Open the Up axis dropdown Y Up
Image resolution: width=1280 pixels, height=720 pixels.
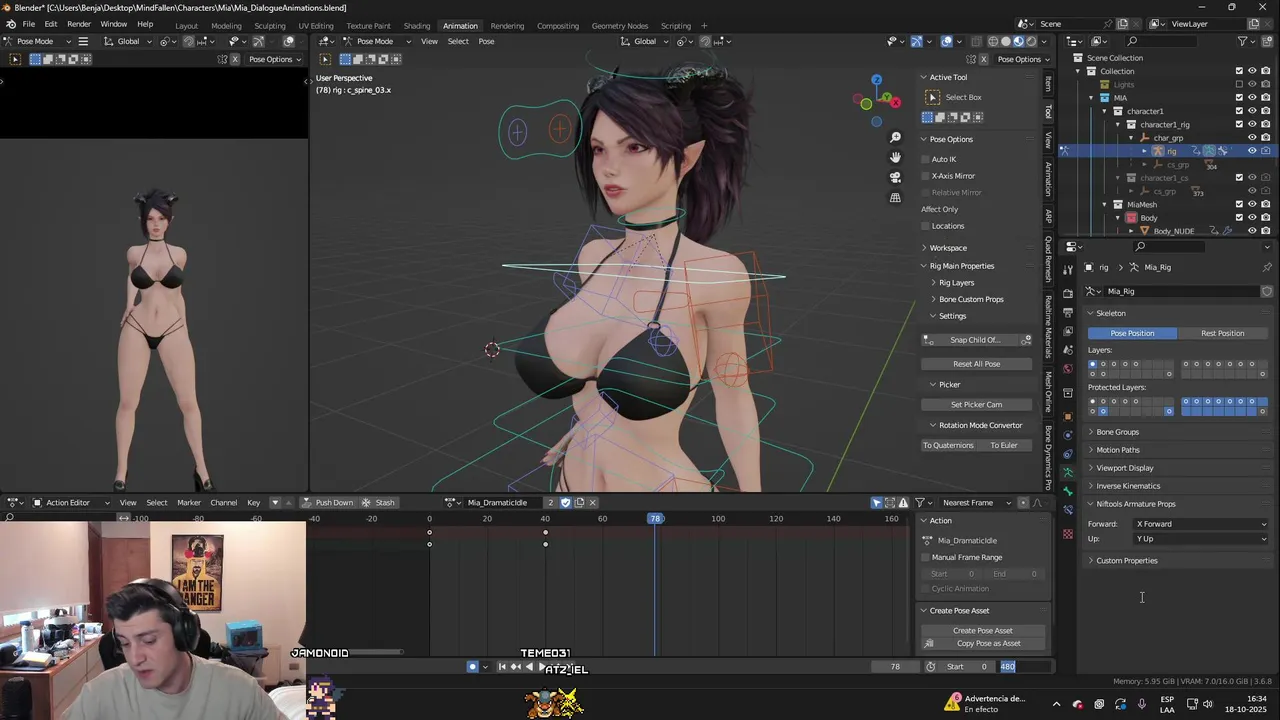[1200, 539]
